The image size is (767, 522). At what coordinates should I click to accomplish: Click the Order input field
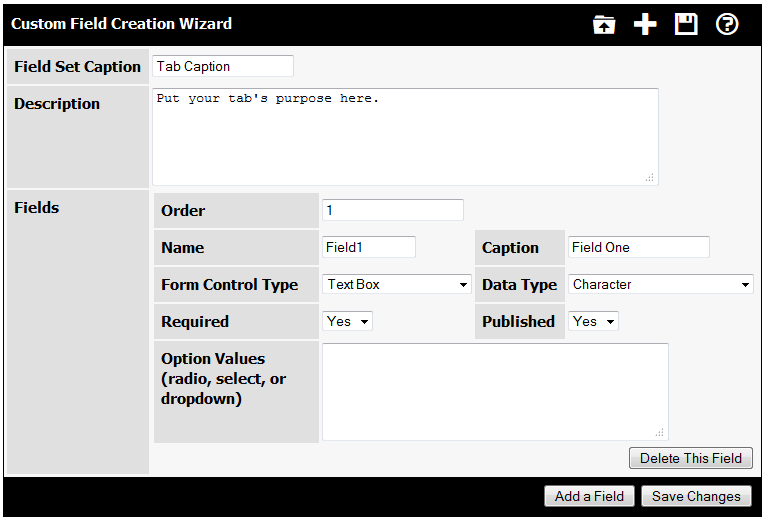click(393, 210)
